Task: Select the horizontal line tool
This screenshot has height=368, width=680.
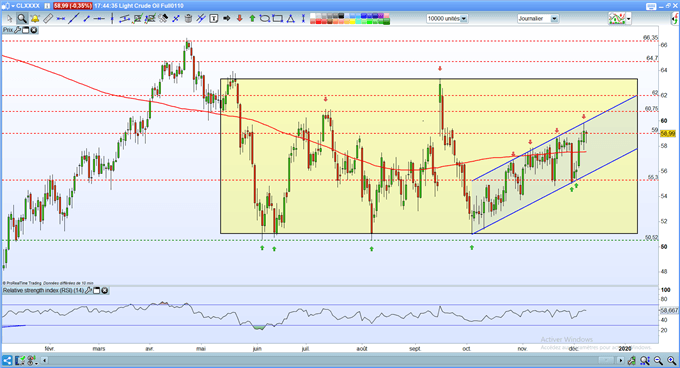Action: pyautogui.click(x=99, y=19)
